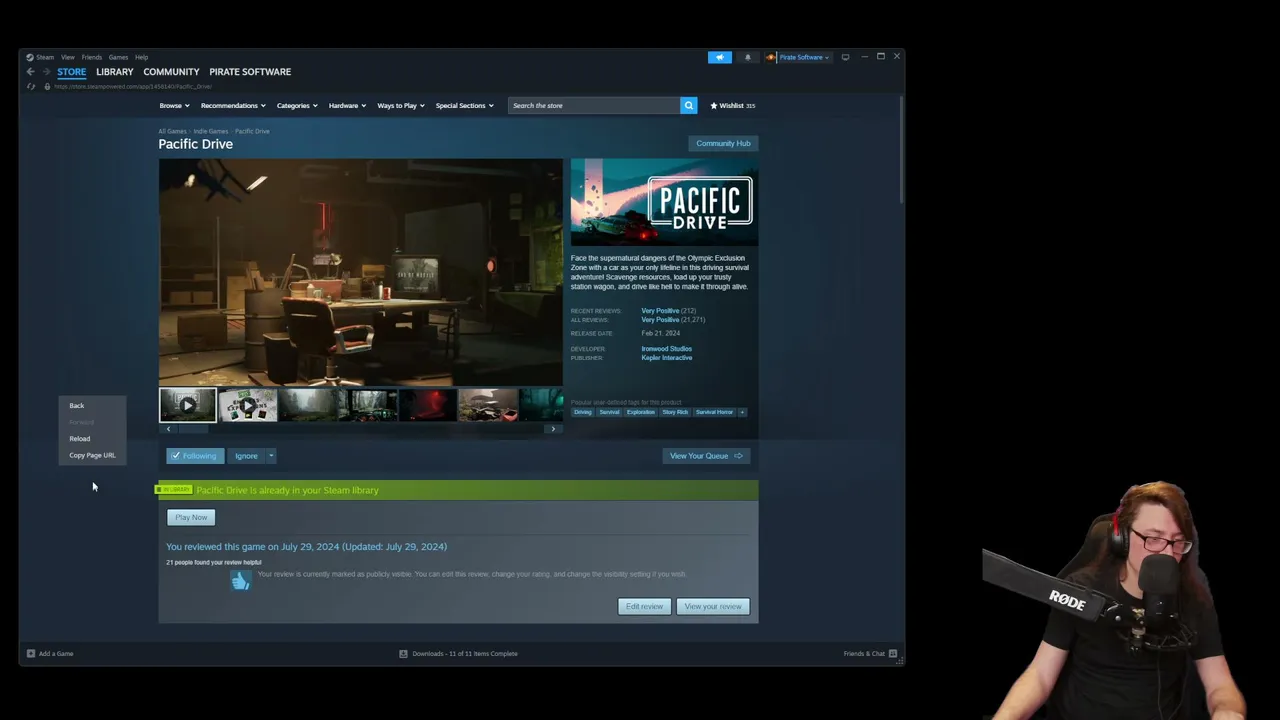Open the dropdown arrow next to Ignore
This screenshot has width=1280, height=720.
(x=271, y=456)
